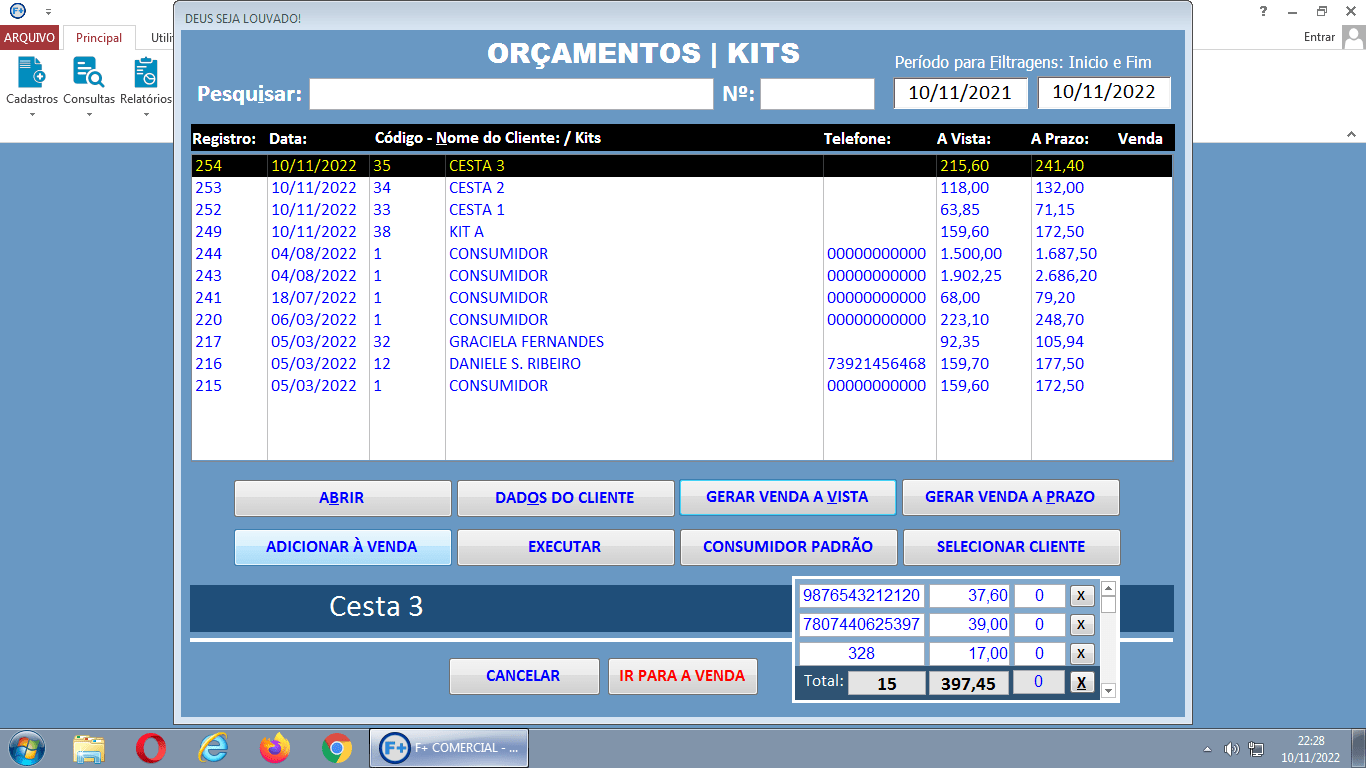Click item code 9876543212120 field
Viewport: 1366px width, 768px height.
tap(861, 596)
